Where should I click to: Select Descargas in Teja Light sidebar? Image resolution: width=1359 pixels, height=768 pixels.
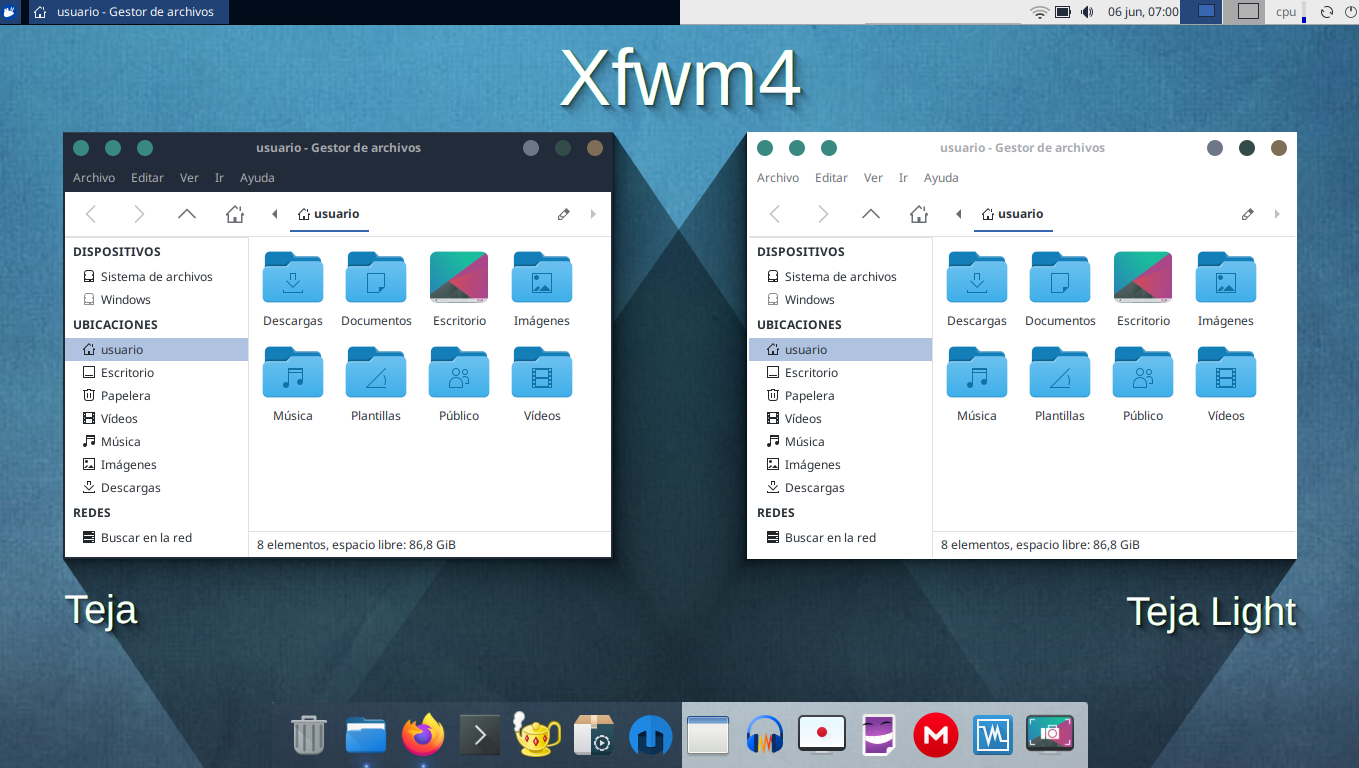(840, 488)
